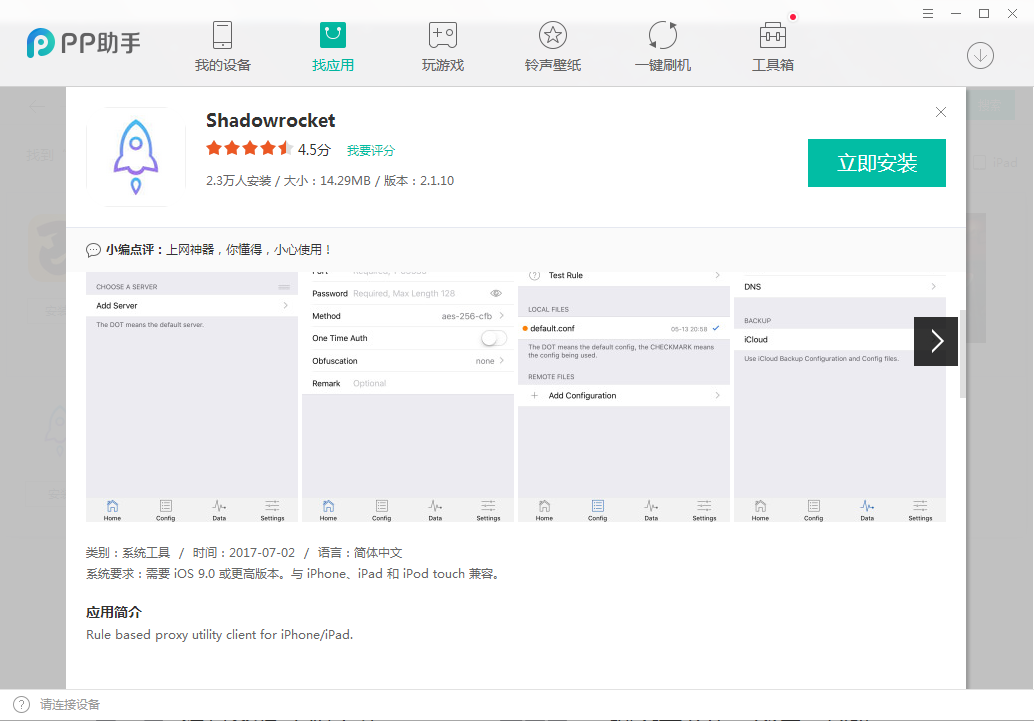Viewport: 1034px width, 721px height.
Task: Click the Rule based proxy description text
Action: [x=220, y=635]
